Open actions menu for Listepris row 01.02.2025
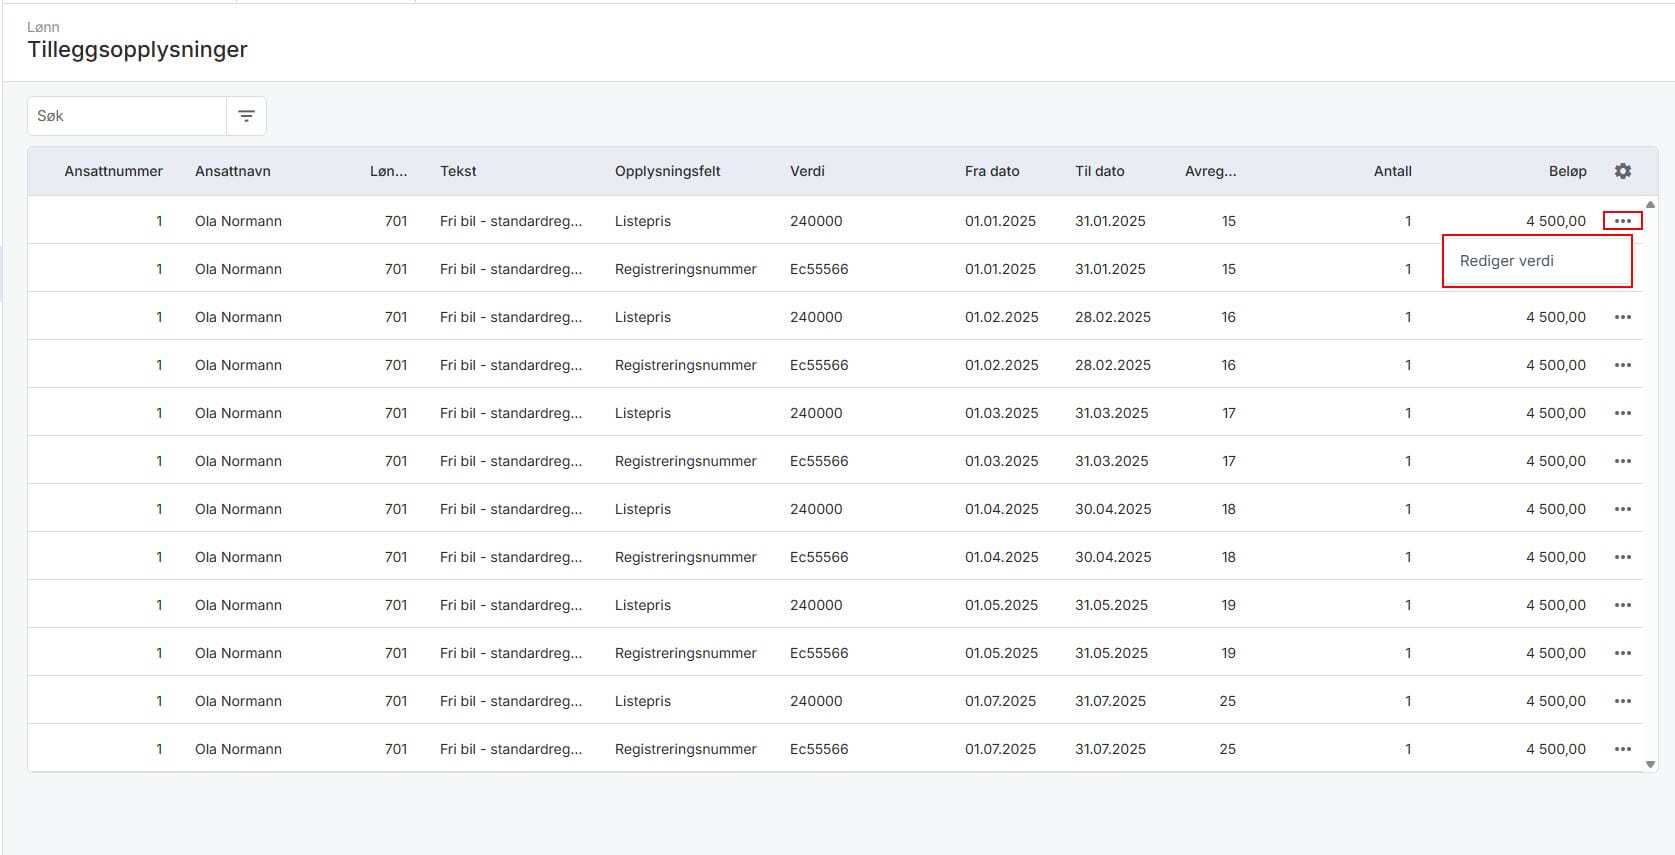Screen dimensions: 1675x855 (1622, 317)
